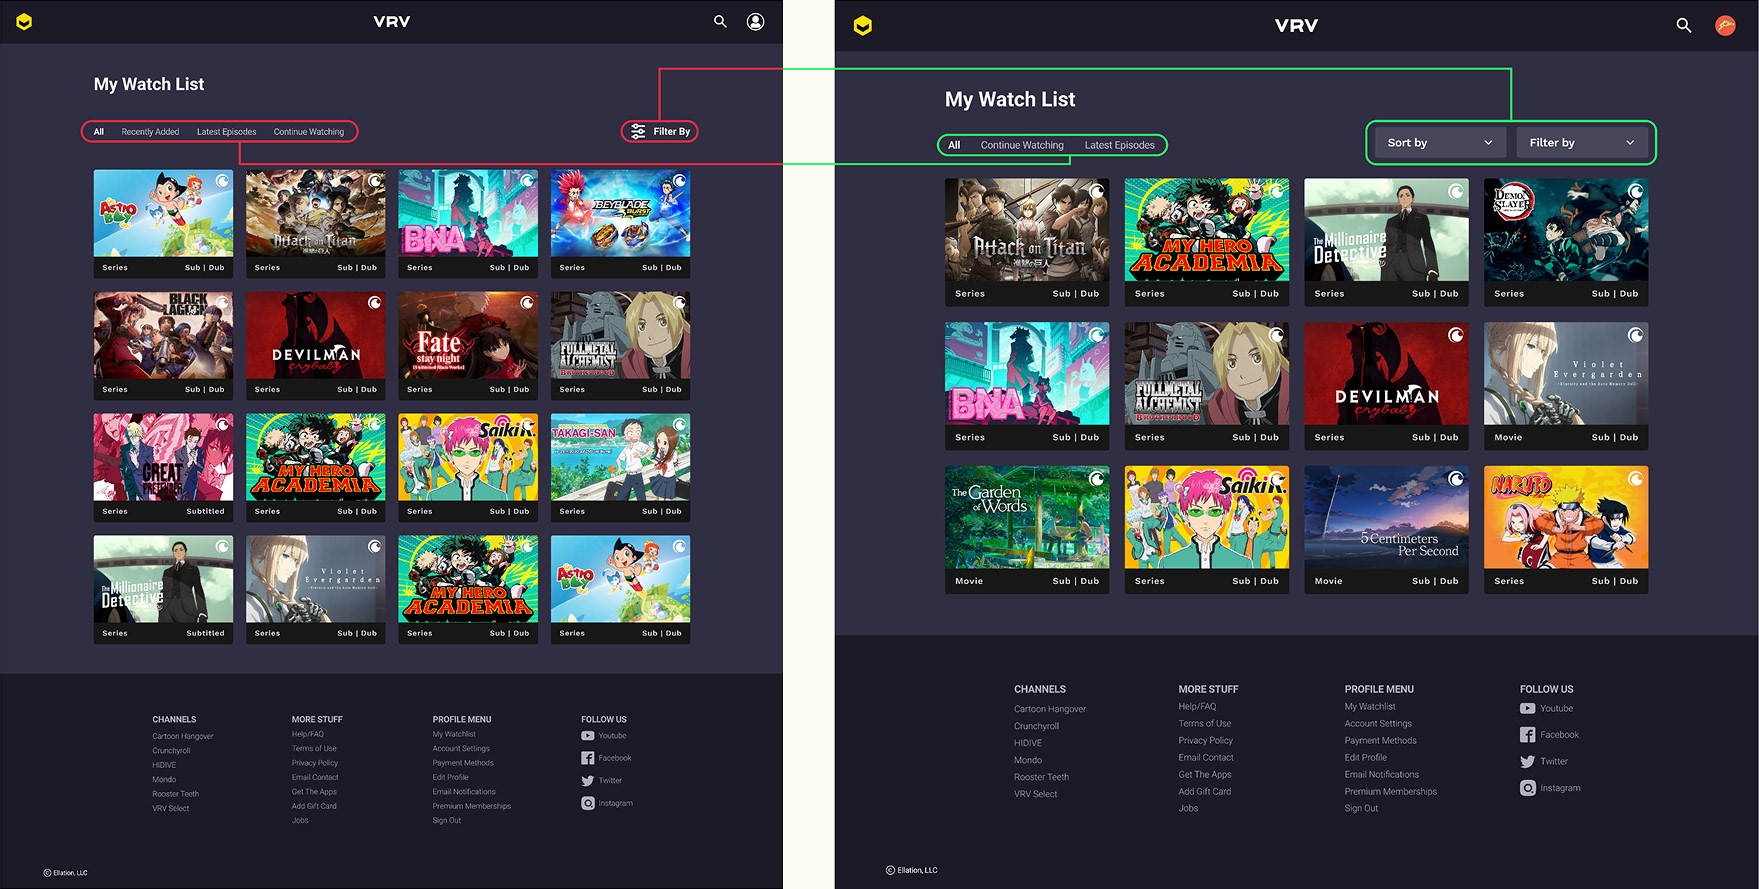This screenshot has width=1759, height=889.
Task: Open search in the right mockup header
Action: pos(1684,26)
